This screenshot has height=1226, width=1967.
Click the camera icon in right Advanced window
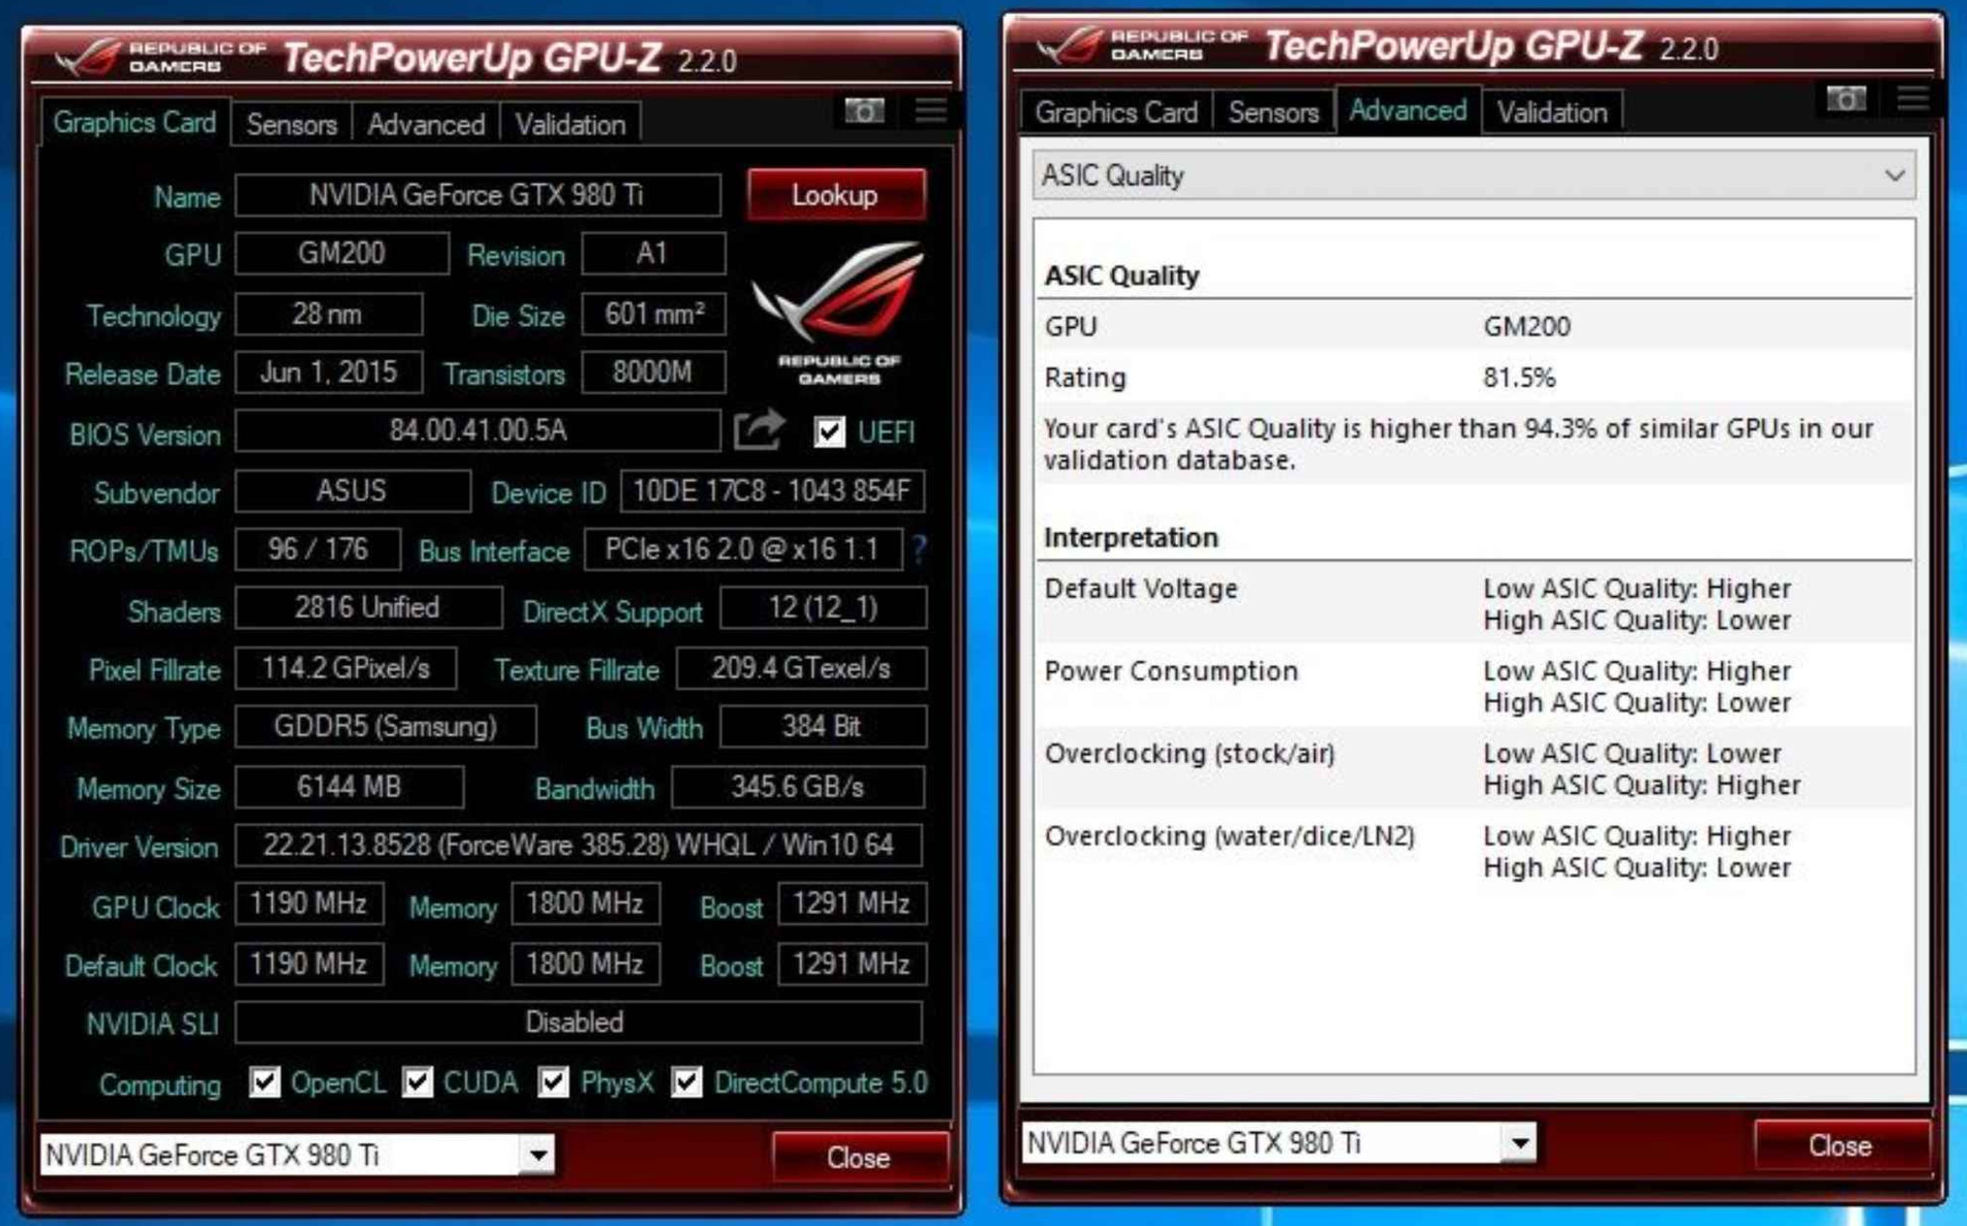[x=1846, y=99]
